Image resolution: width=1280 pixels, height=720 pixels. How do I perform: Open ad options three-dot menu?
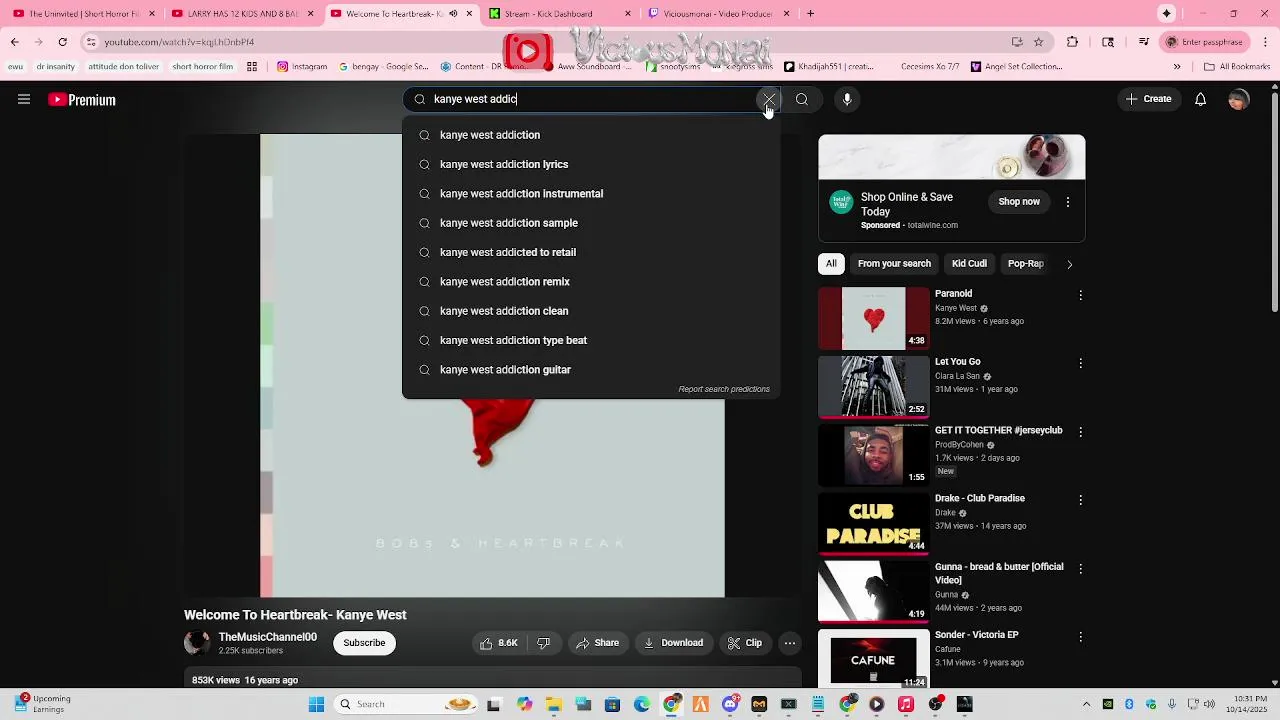coord(1068,202)
